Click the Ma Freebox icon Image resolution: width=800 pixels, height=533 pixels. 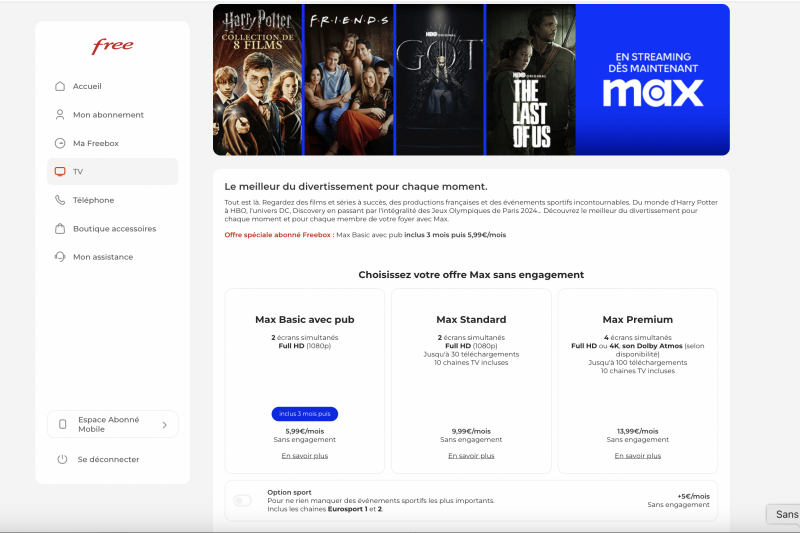point(60,143)
